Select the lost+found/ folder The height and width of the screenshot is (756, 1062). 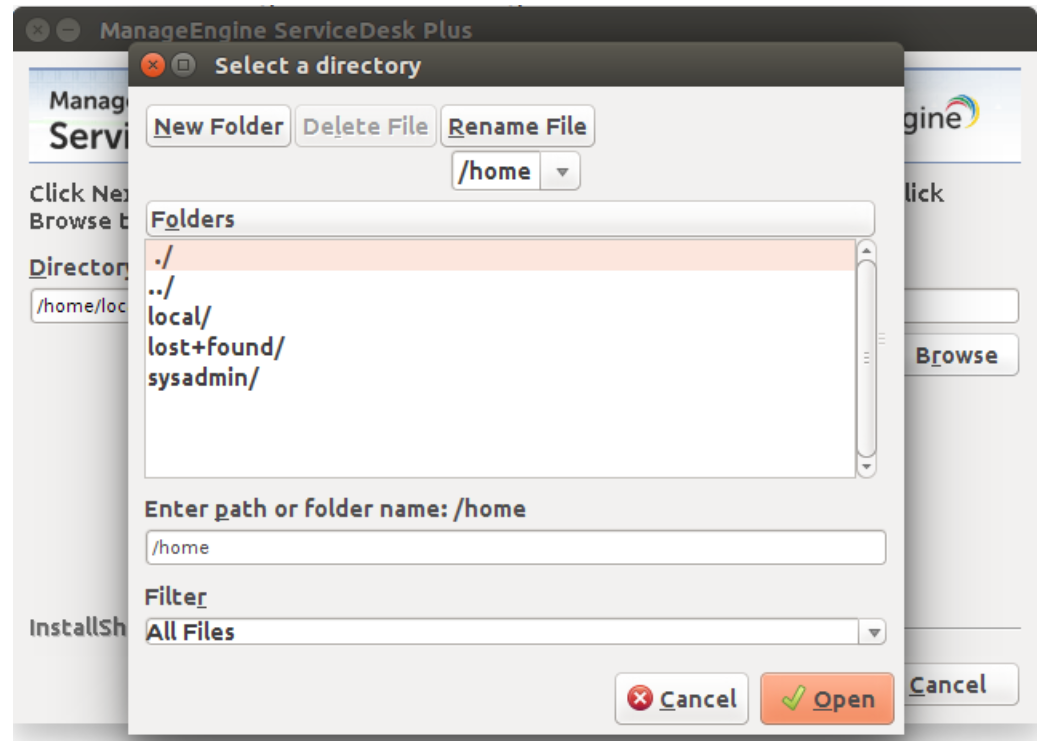tap(216, 347)
